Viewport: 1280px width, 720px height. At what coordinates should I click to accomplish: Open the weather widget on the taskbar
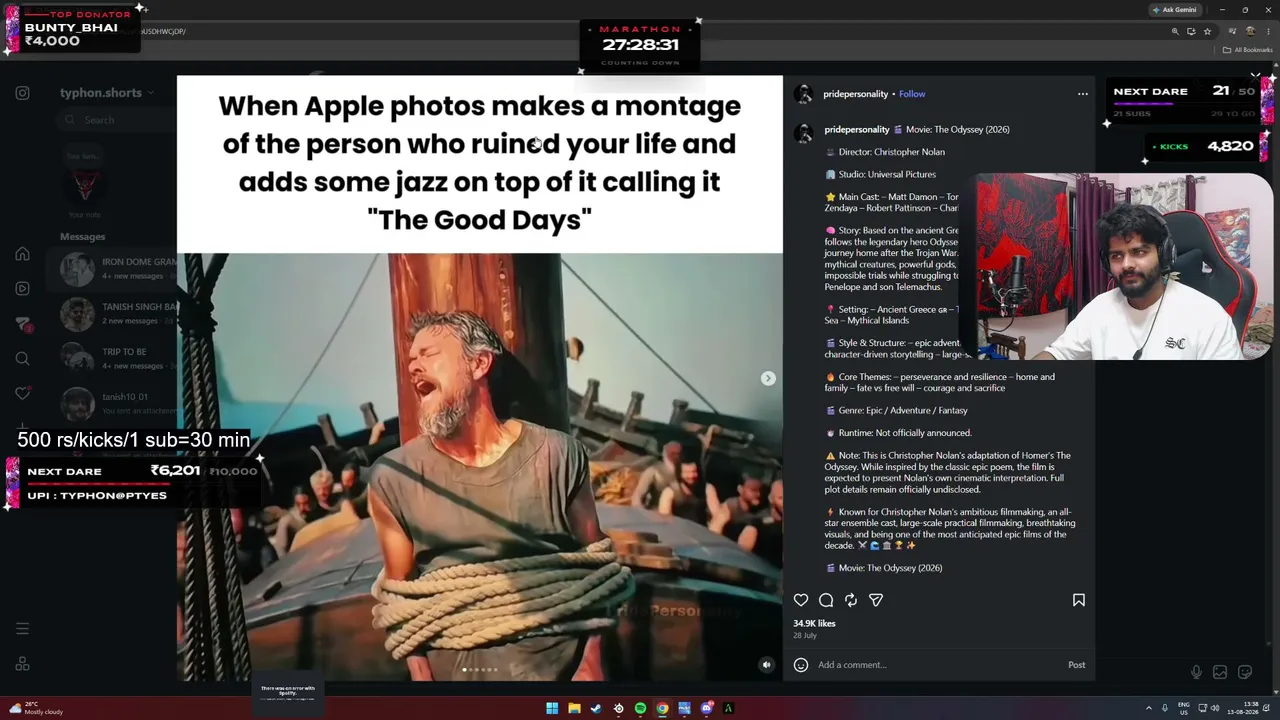click(37, 708)
